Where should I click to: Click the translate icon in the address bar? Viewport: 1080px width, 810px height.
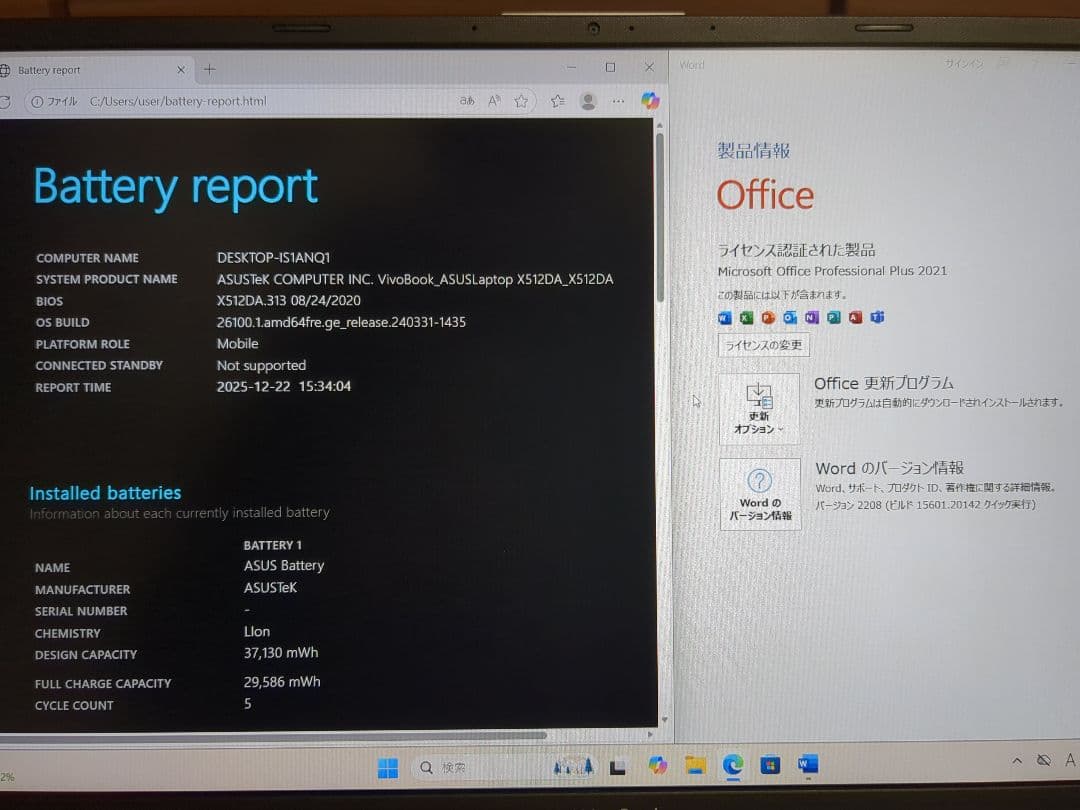(466, 100)
